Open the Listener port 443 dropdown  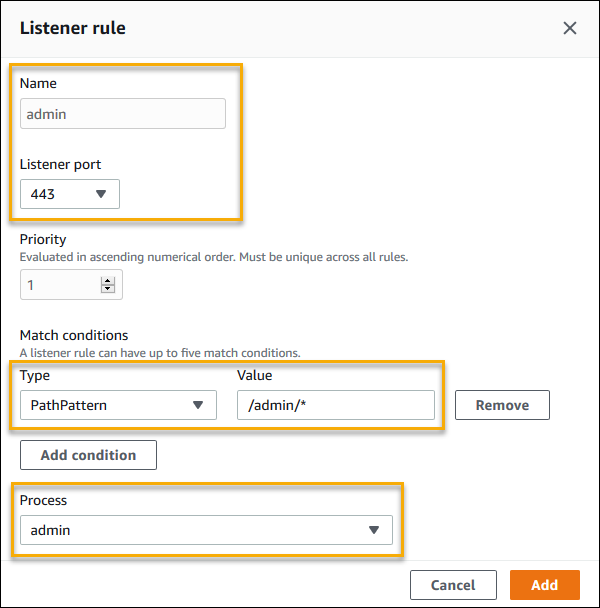[x=69, y=194]
